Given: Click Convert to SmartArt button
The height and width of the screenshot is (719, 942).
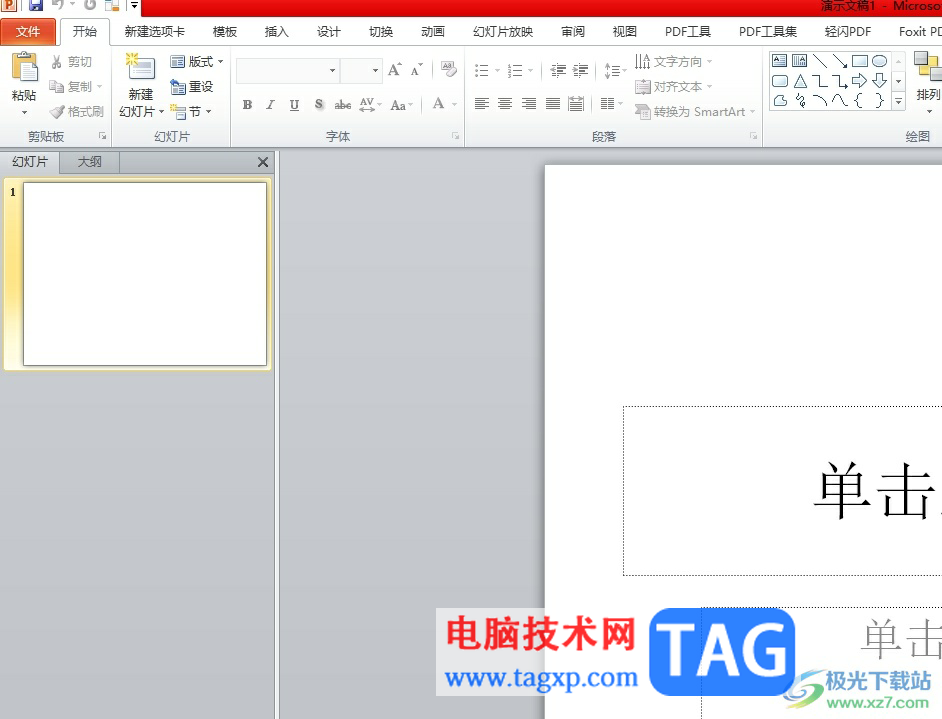Looking at the screenshot, I should (x=694, y=112).
